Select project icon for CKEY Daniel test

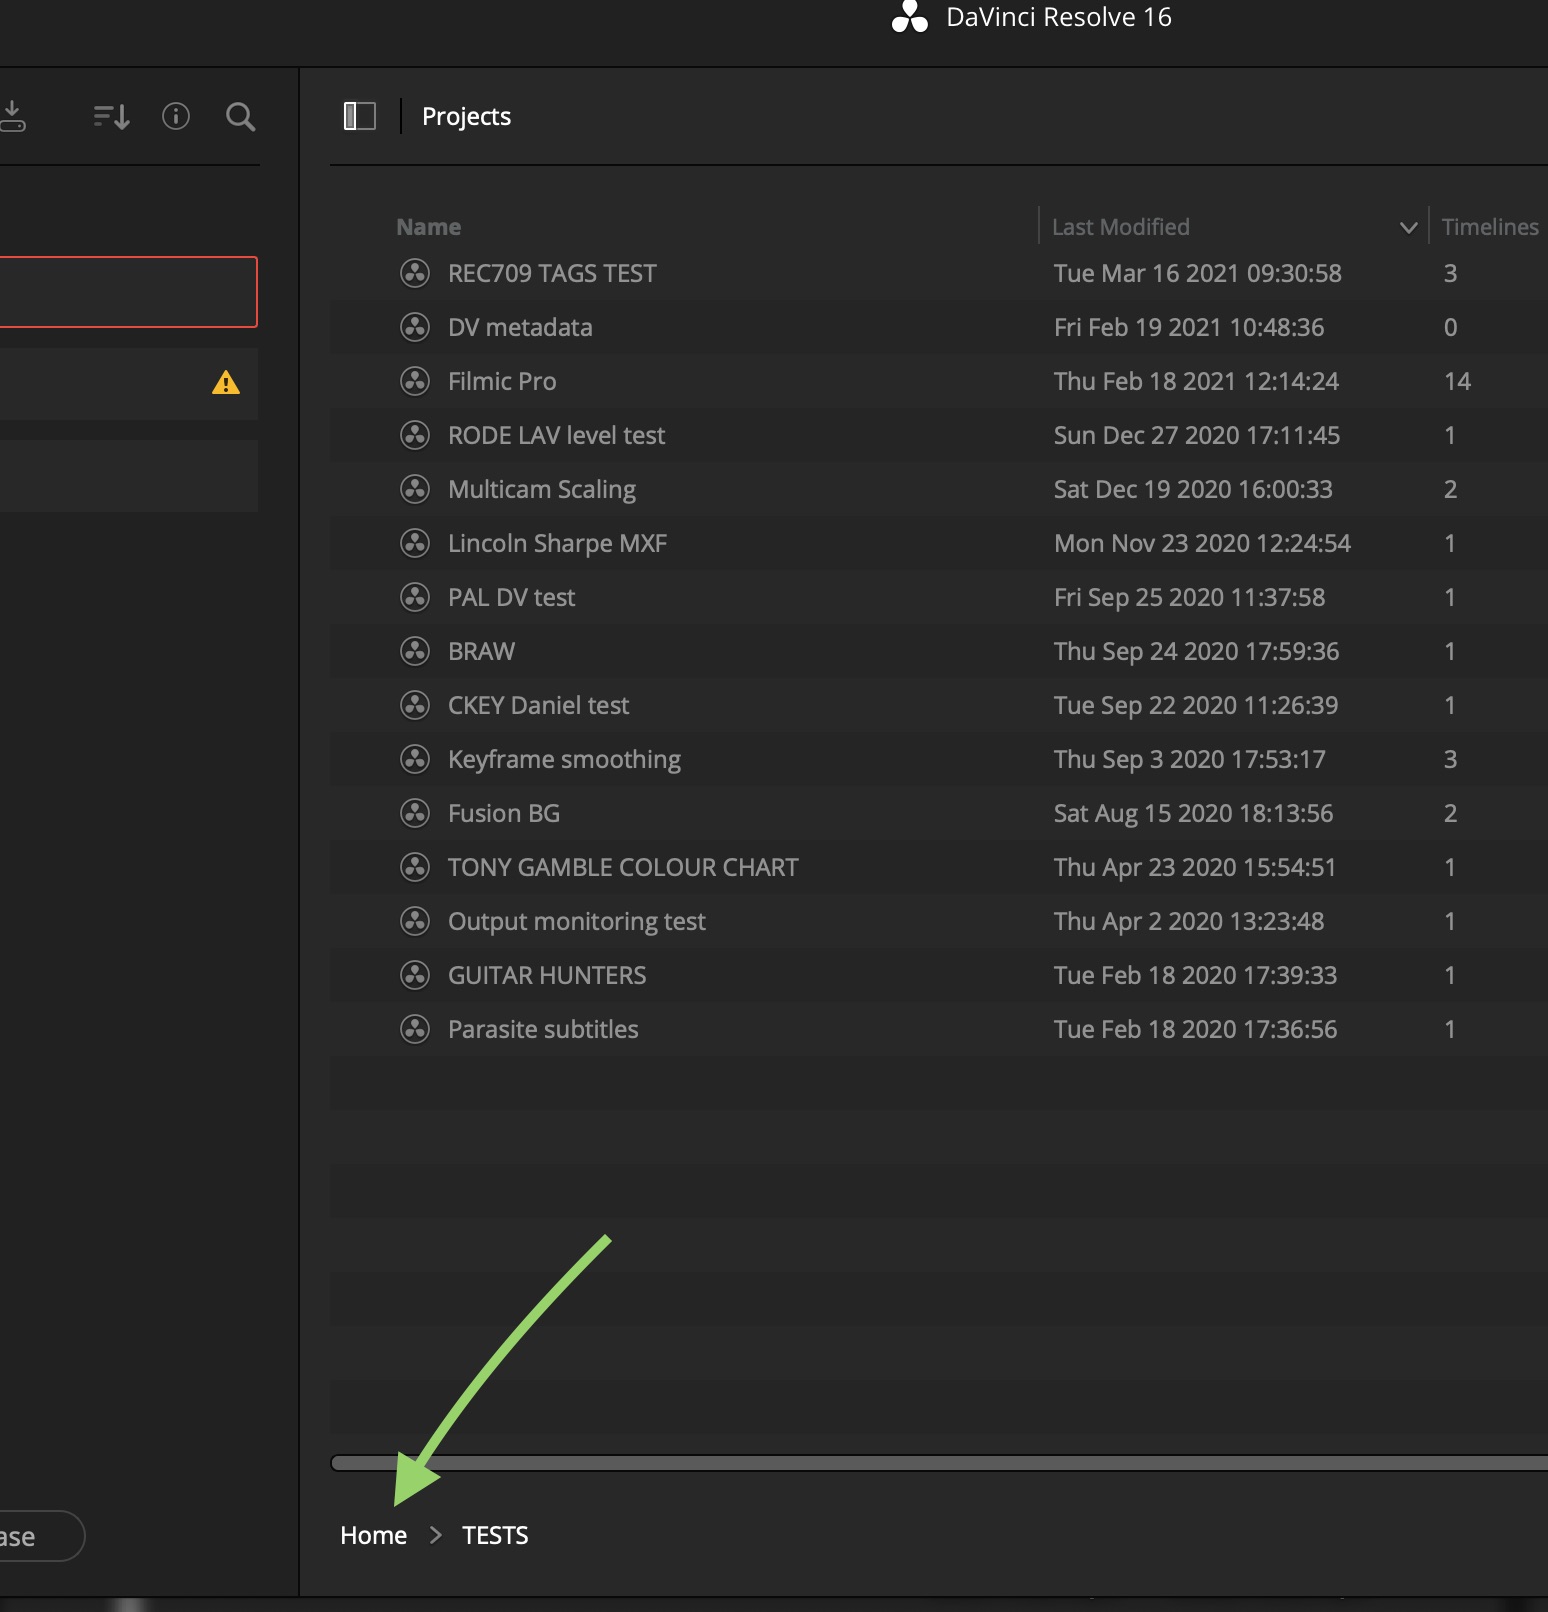pyautogui.click(x=415, y=705)
